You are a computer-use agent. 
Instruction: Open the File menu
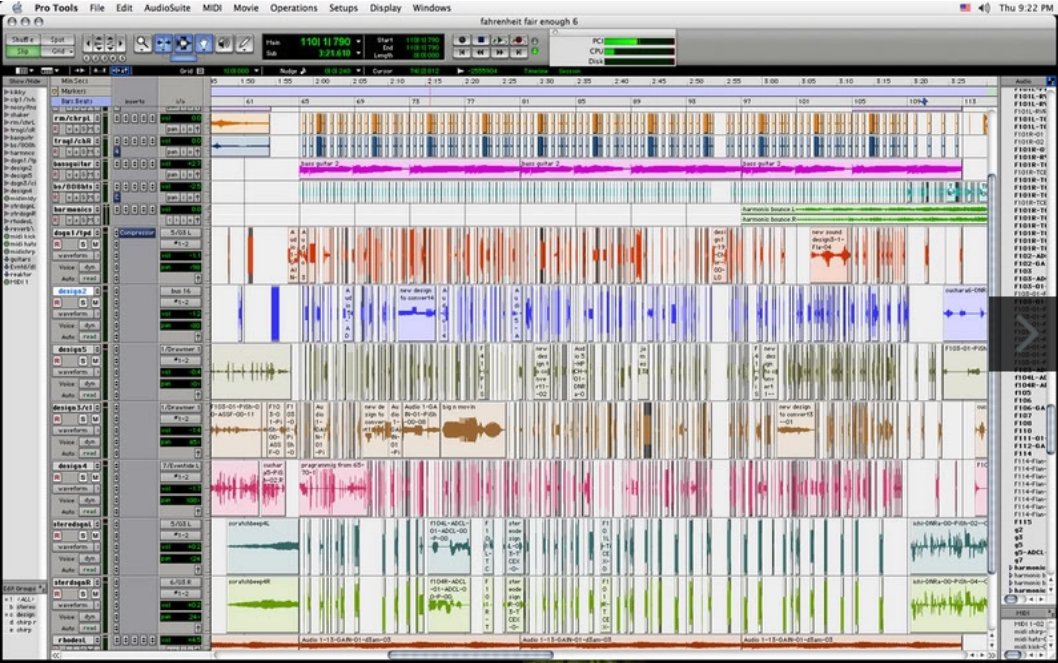coord(97,8)
